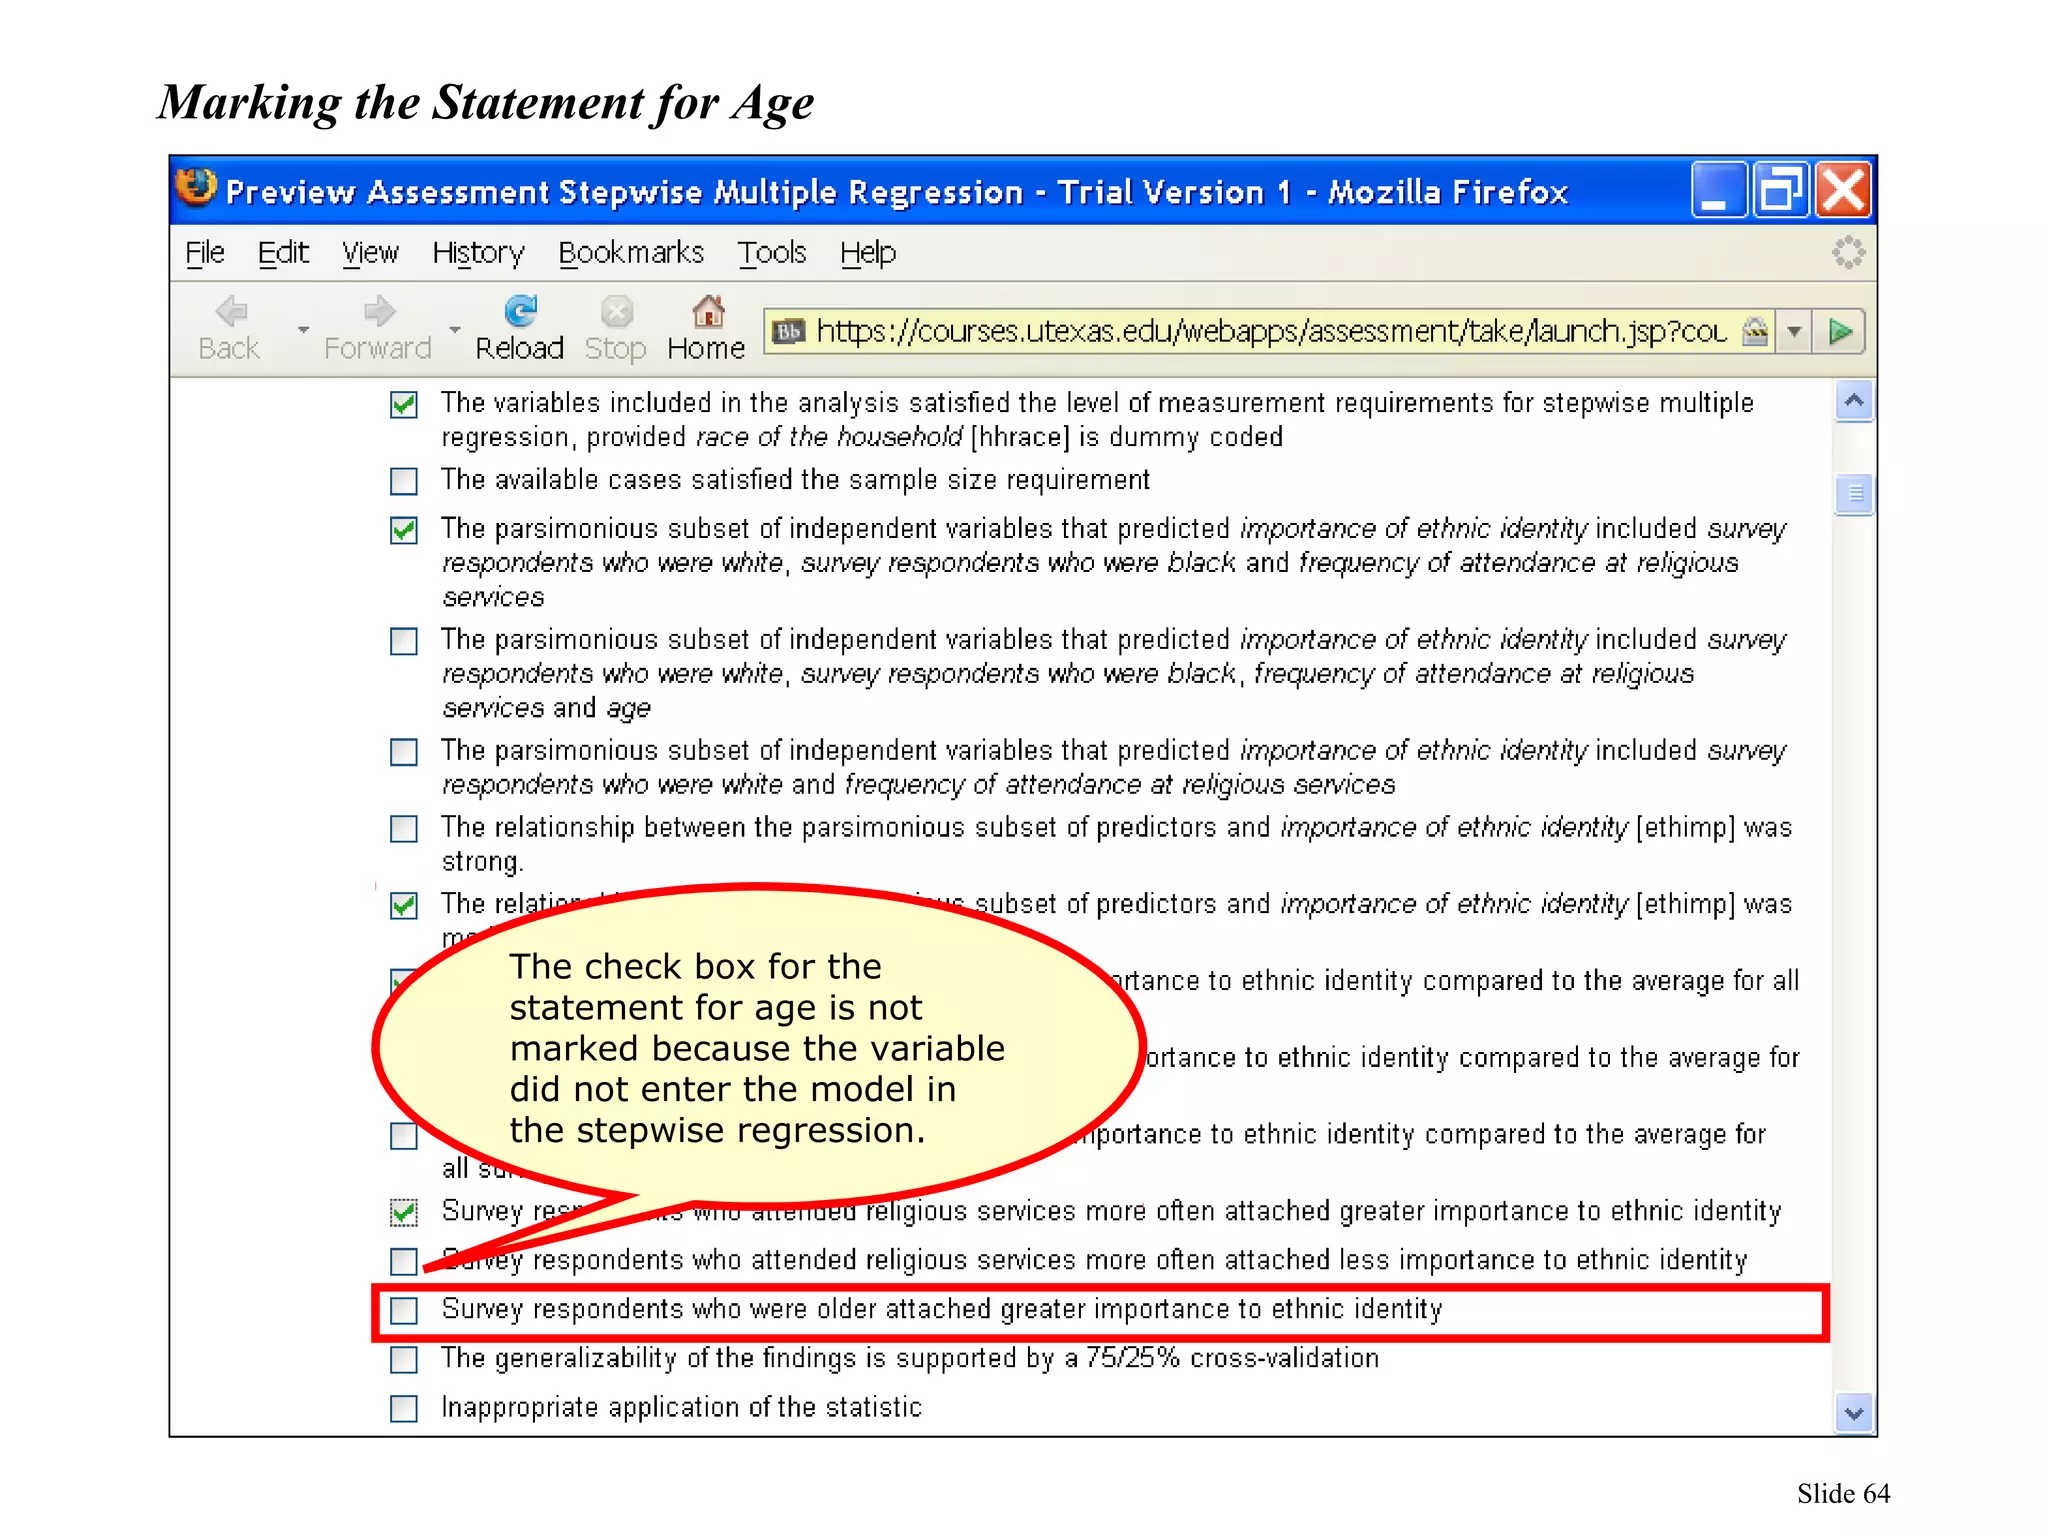The width and height of the screenshot is (2048, 1536).
Task: Click the vertical scrollbar thumb
Action: [1854, 494]
